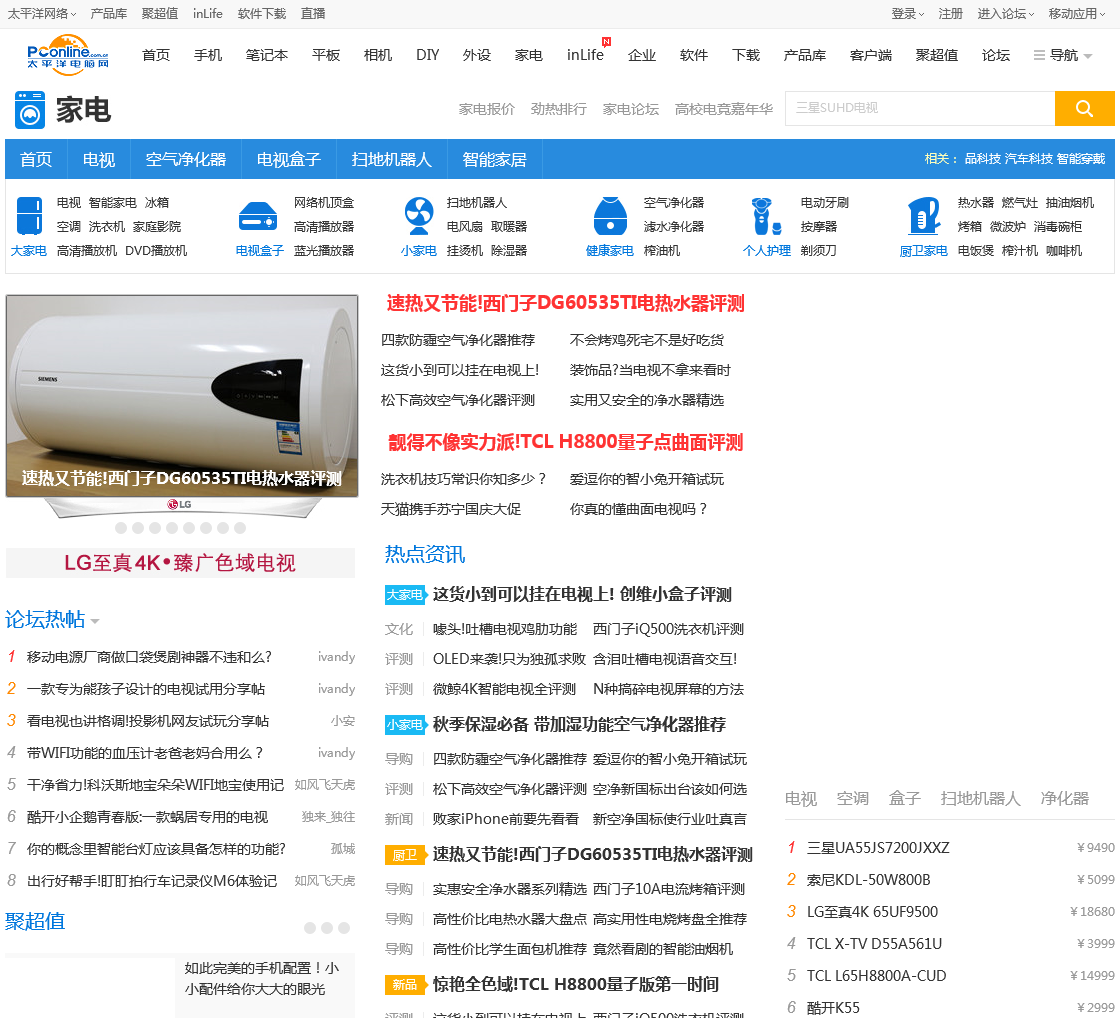Click into the 三星SUHD电视 search field
The height and width of the screenshot is (1018, 1120).
click(920, 109)
